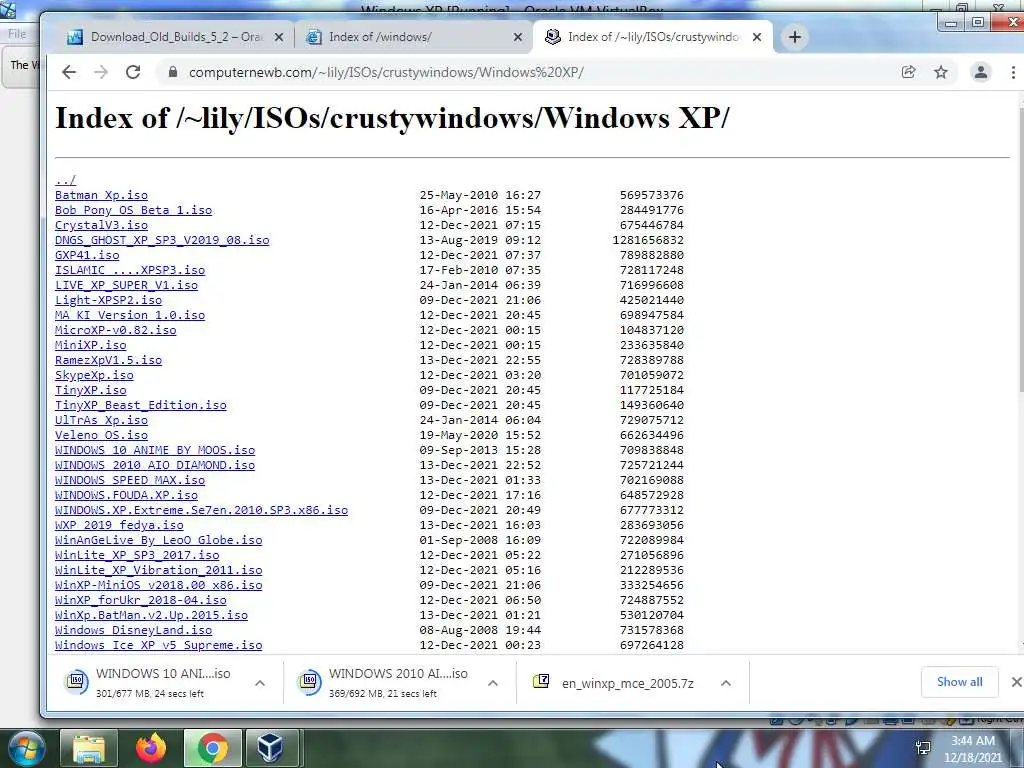
Task: Download WinLite_XP_SP3_2017.iso
Action: point(137,556)
